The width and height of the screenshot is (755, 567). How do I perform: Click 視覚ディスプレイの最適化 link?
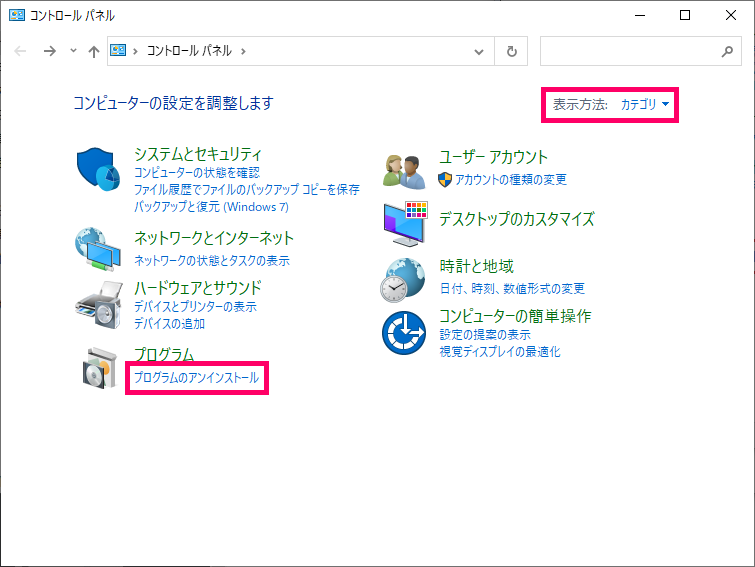click(500, 351)
